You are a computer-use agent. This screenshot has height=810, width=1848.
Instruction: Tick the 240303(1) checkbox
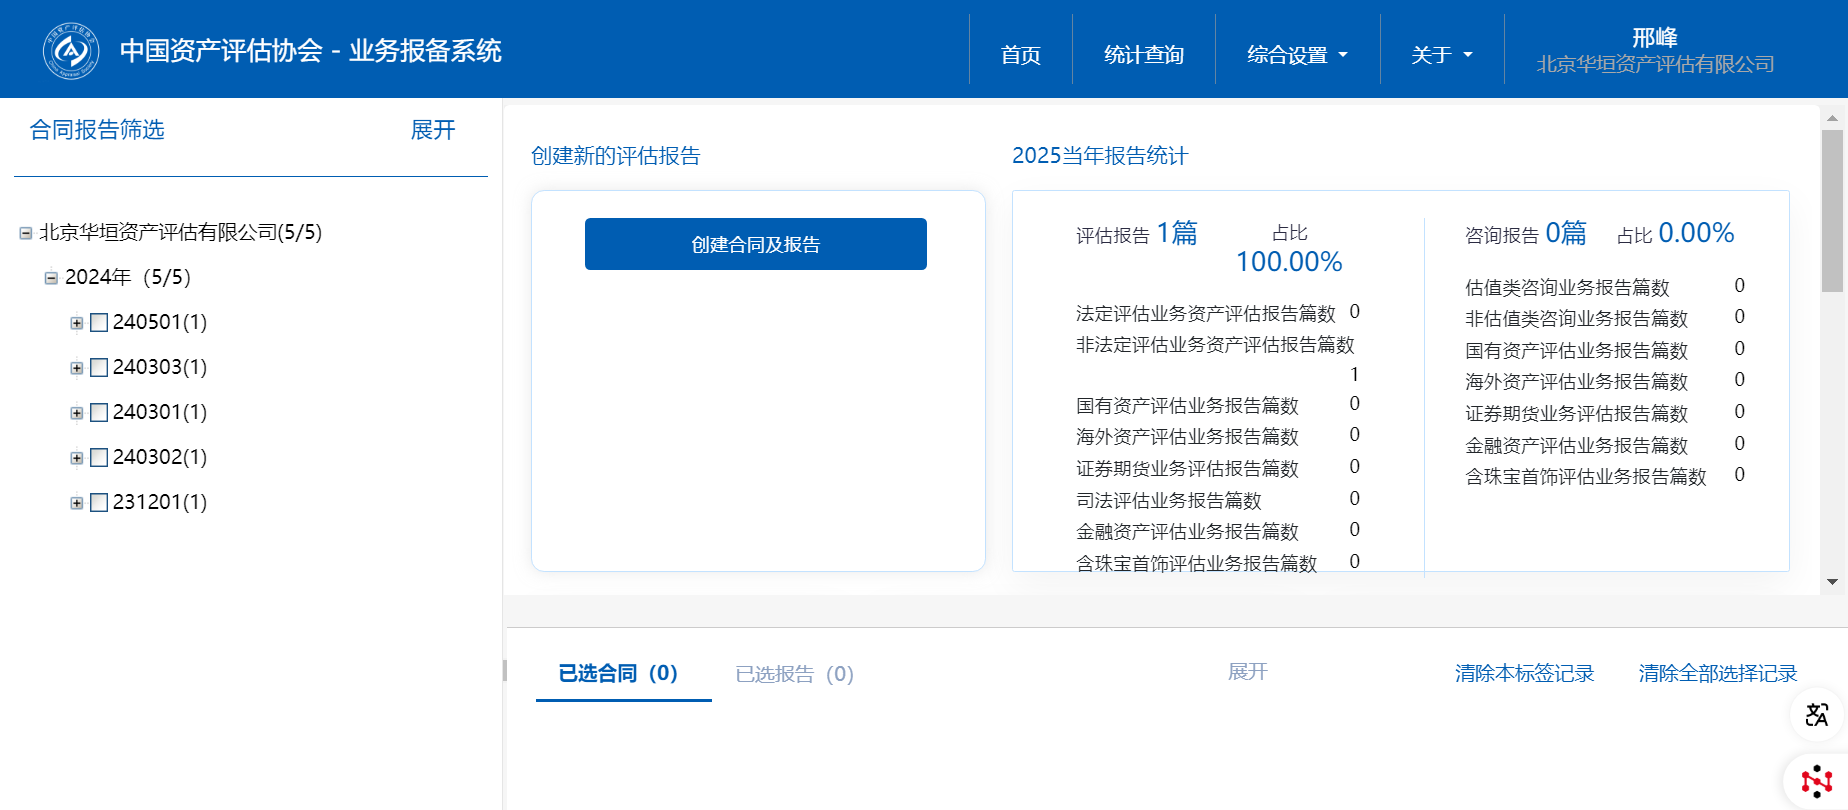click(99, 368)
